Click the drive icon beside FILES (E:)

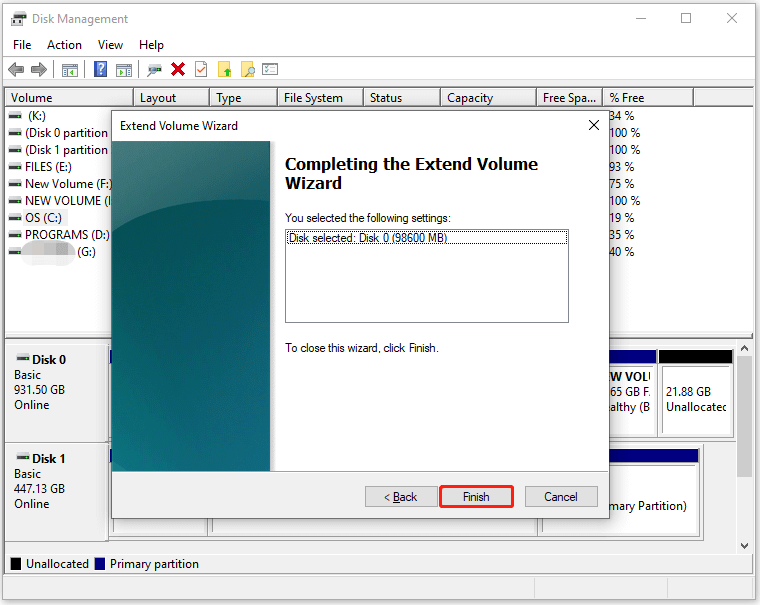pos(16,167)
